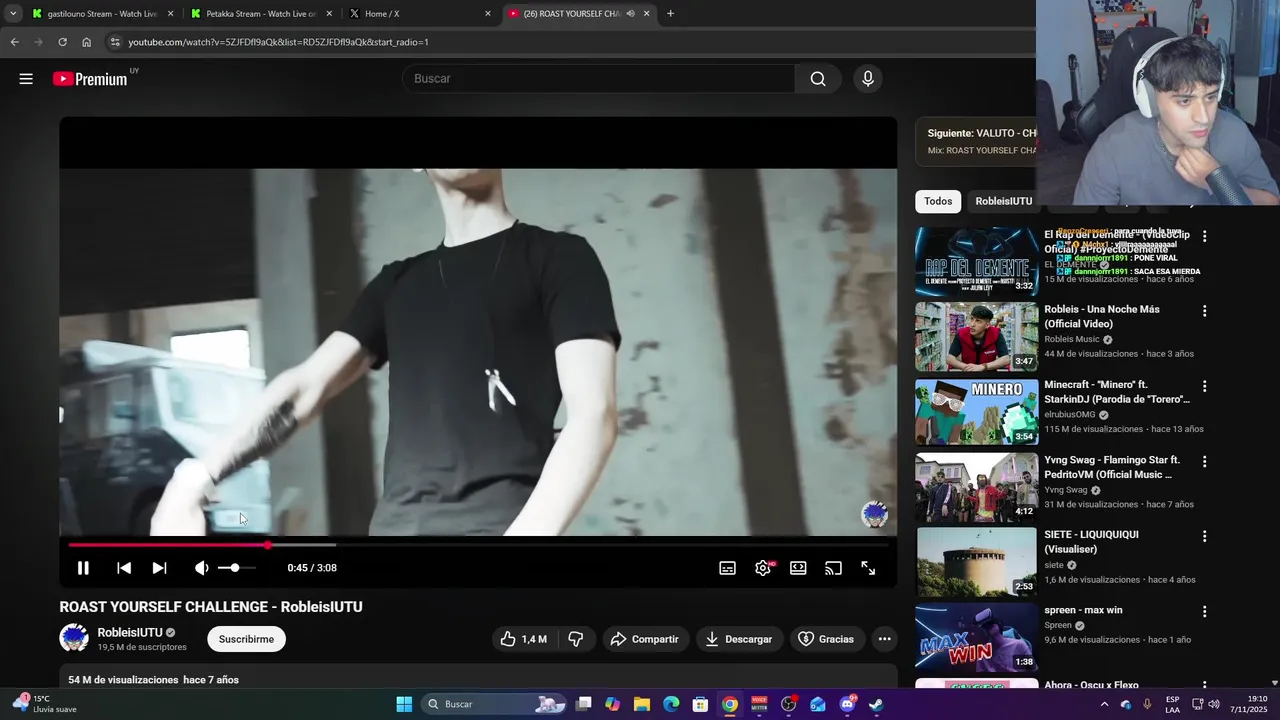Open options menu for SIETE LIQUIQUIQUI video

click(x=1204, y=537)
